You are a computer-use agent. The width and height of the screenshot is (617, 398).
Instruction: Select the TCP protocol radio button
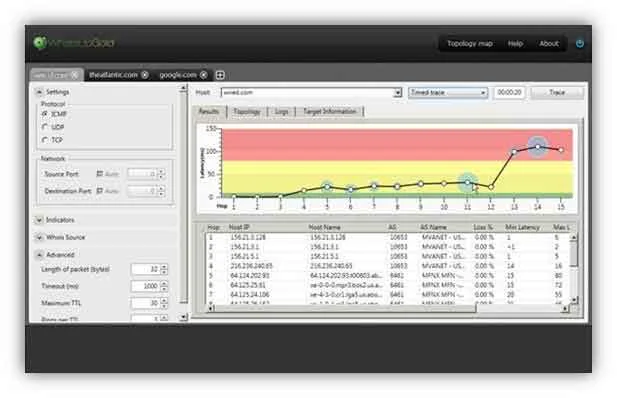pyautogui.click(x=44, y=140)
